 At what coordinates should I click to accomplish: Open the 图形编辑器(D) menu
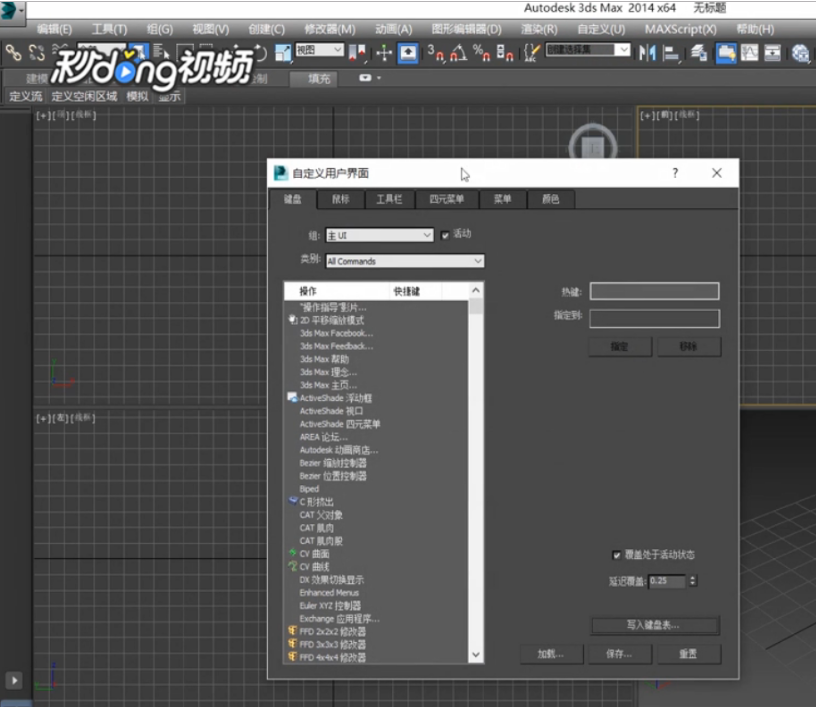pos(467,29)
